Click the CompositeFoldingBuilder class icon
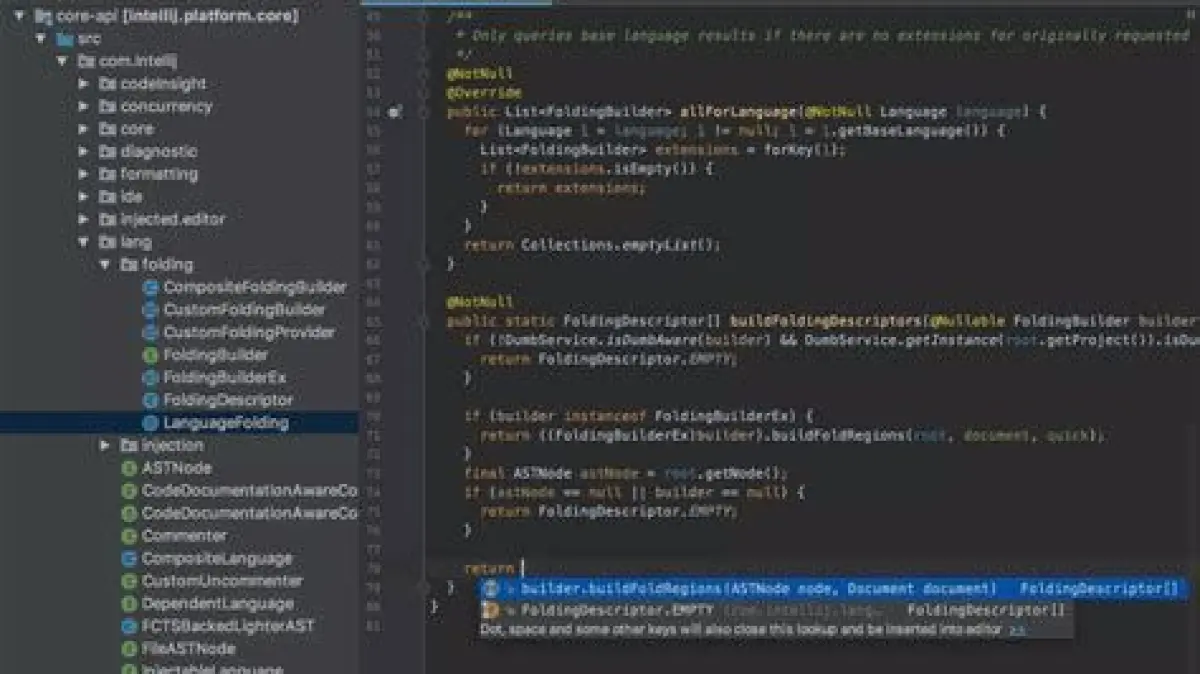 click(151, 288)
